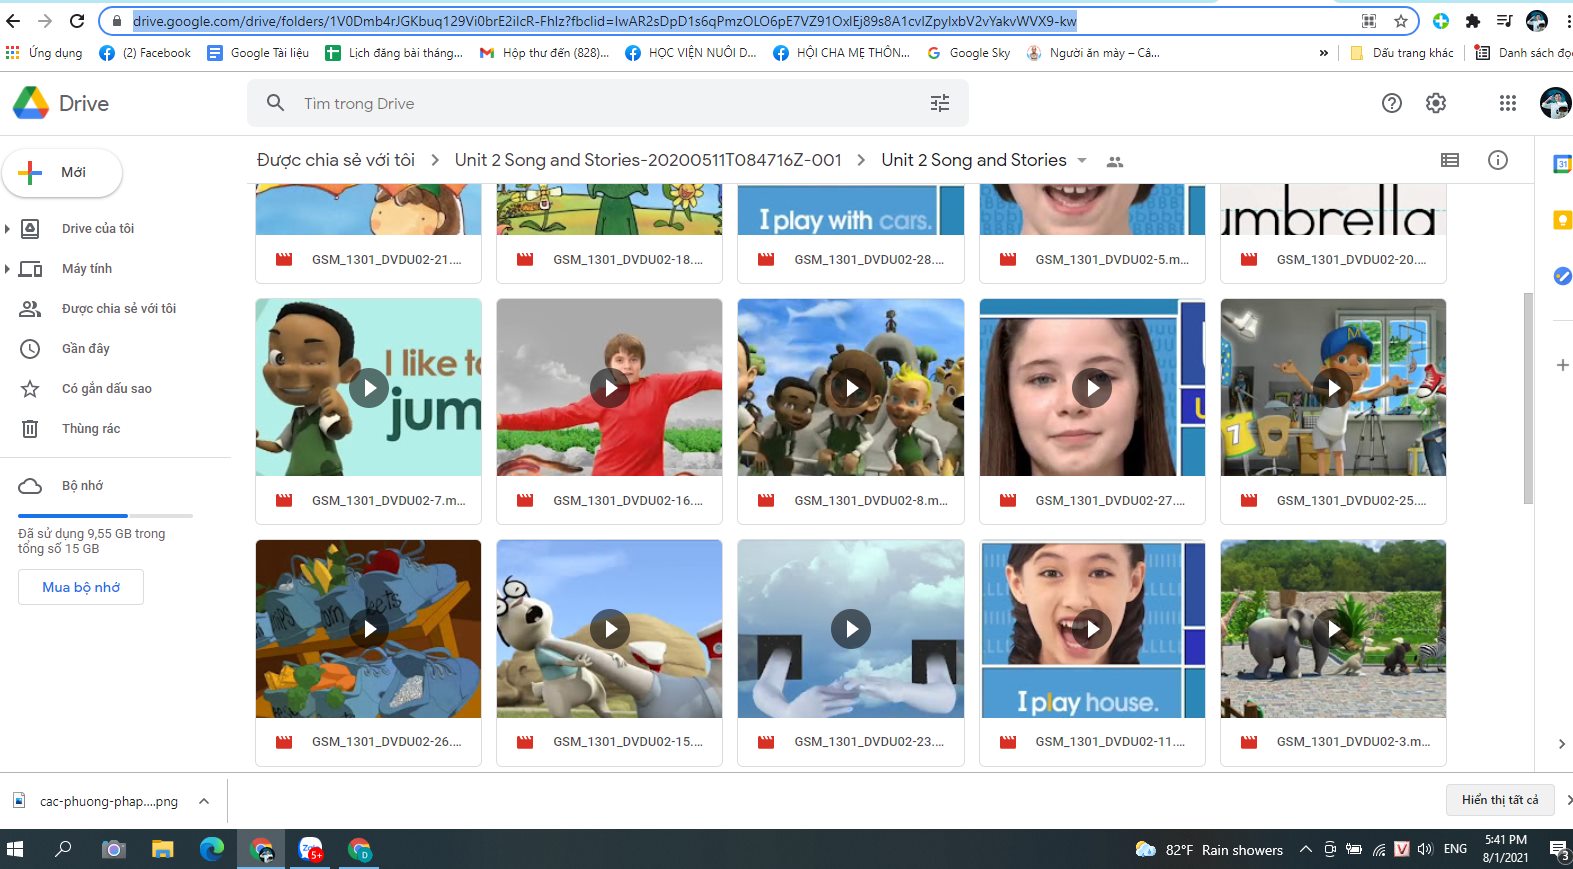
Task: Expand the 'Drive của tôi' tree
Action: coord(8,229)
